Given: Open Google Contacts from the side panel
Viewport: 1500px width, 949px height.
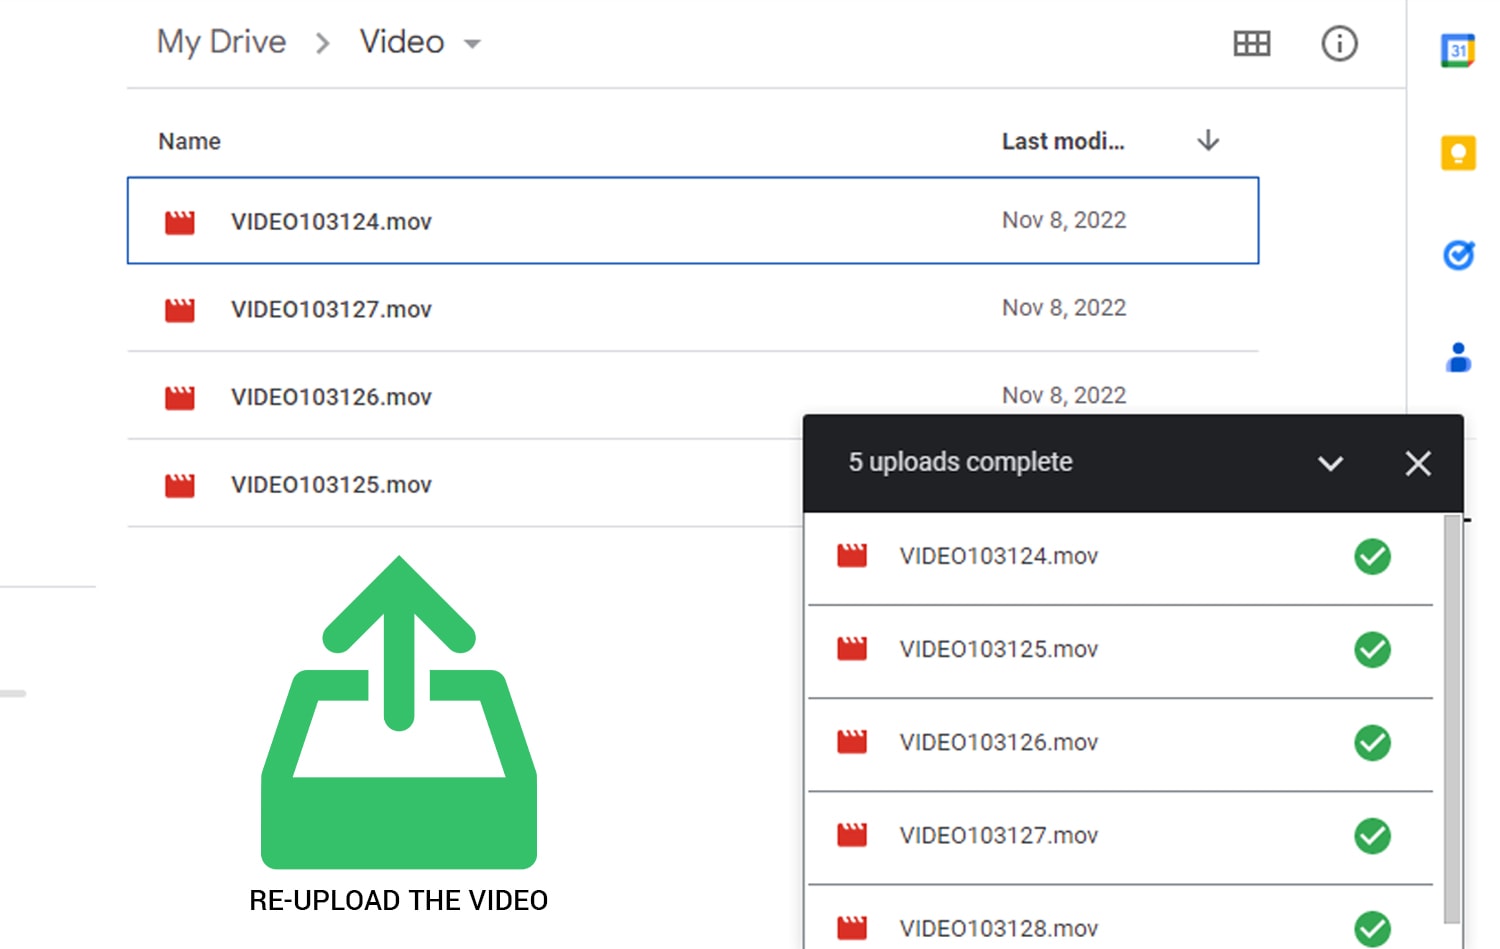Looking at the screenshot, I should 1458,358.
